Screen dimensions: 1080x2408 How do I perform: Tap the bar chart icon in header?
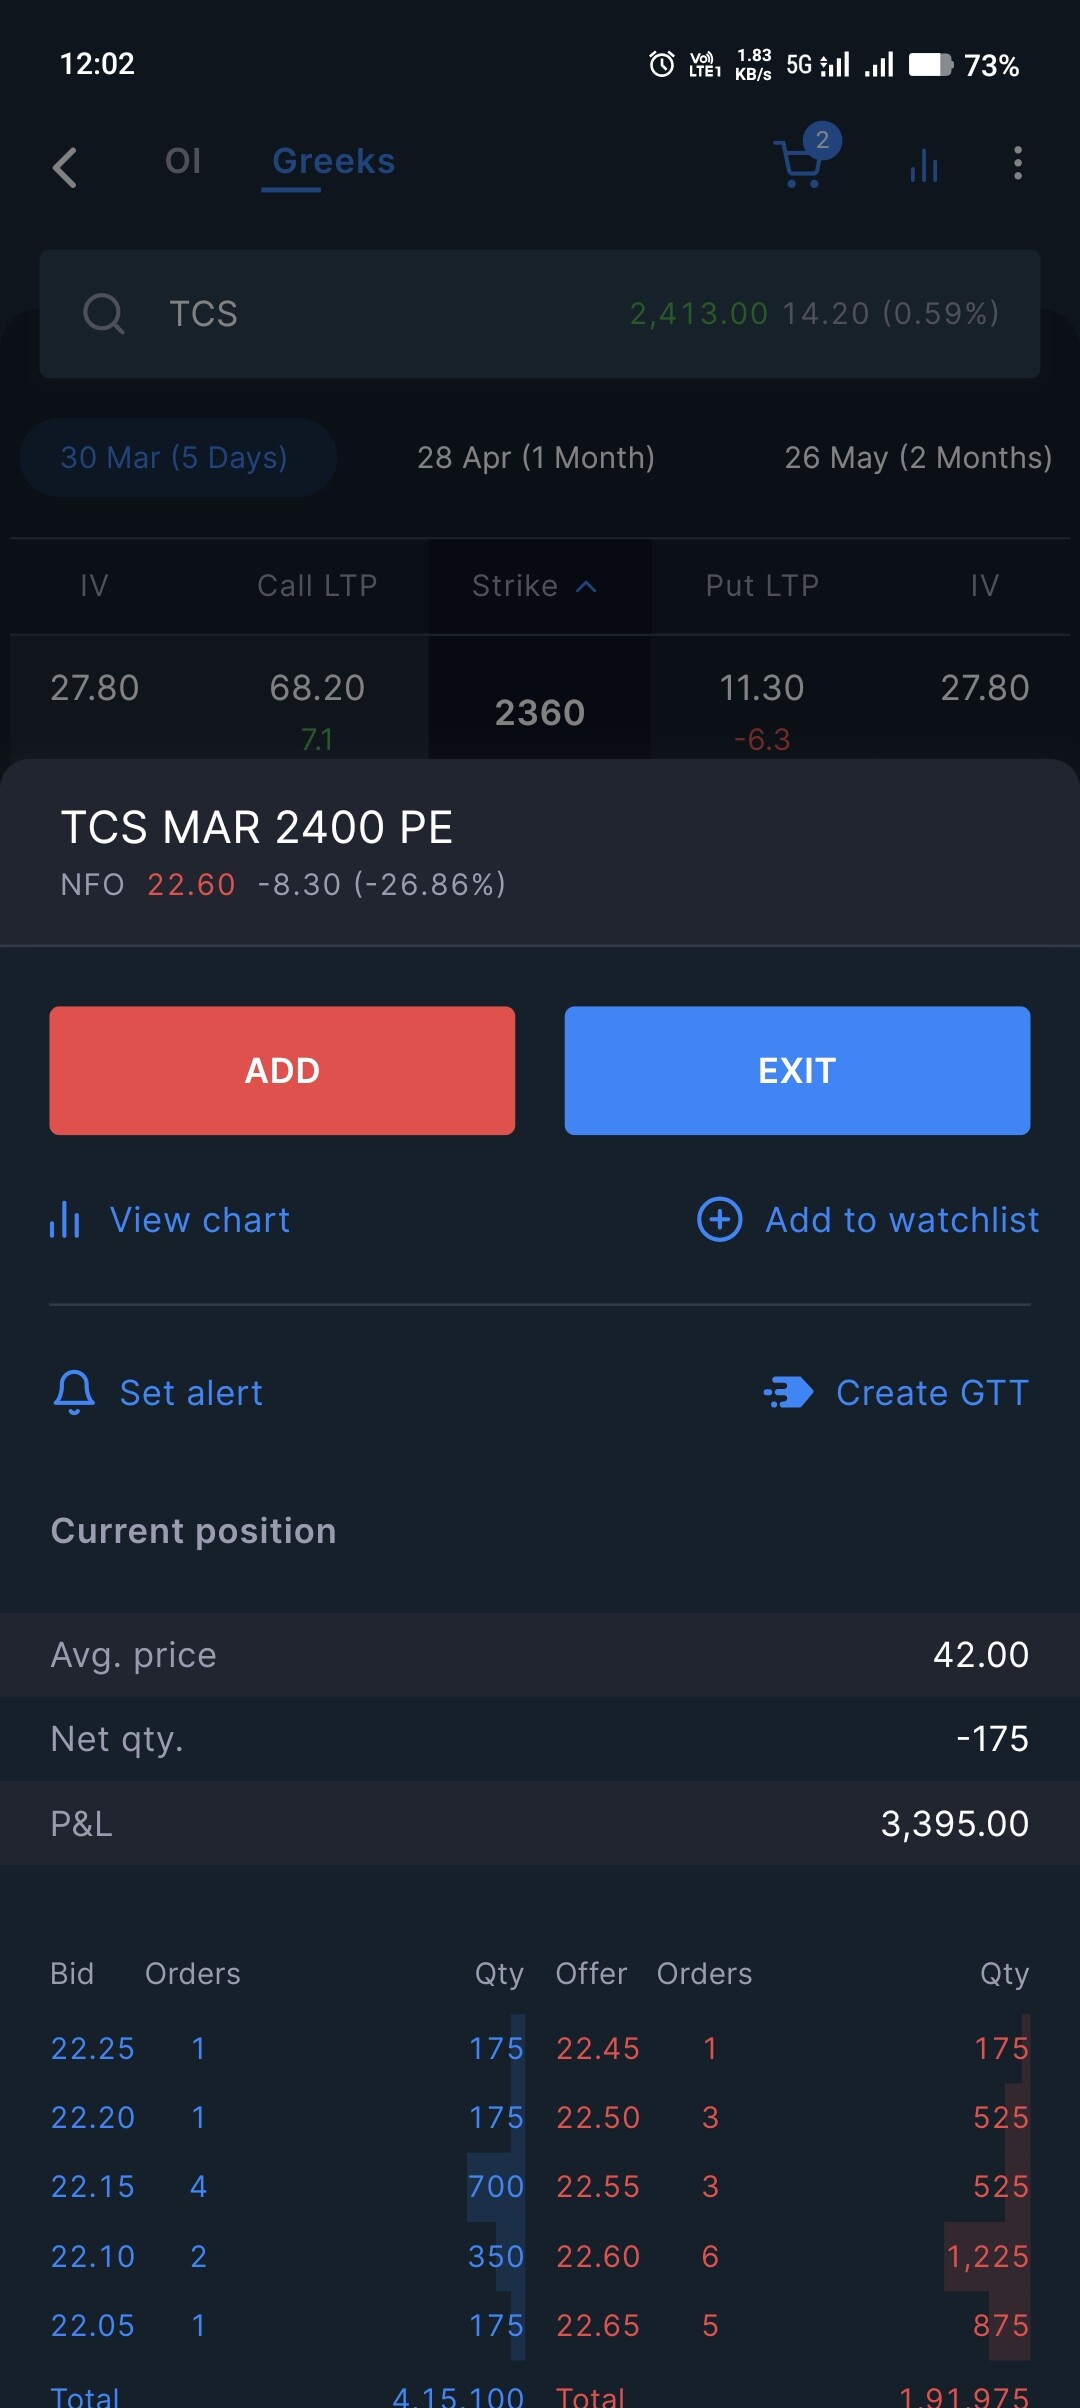[924, 165]
